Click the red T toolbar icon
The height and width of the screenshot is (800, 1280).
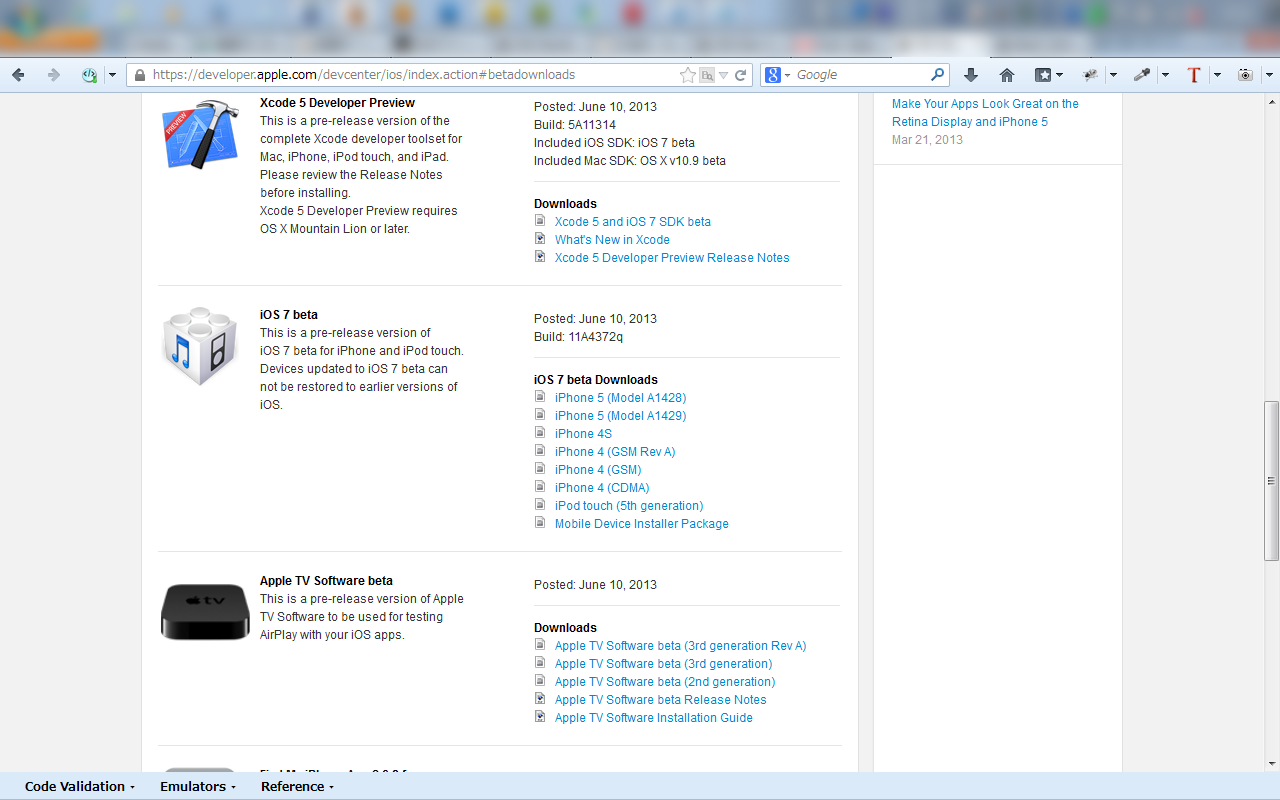pos(1193,75)
